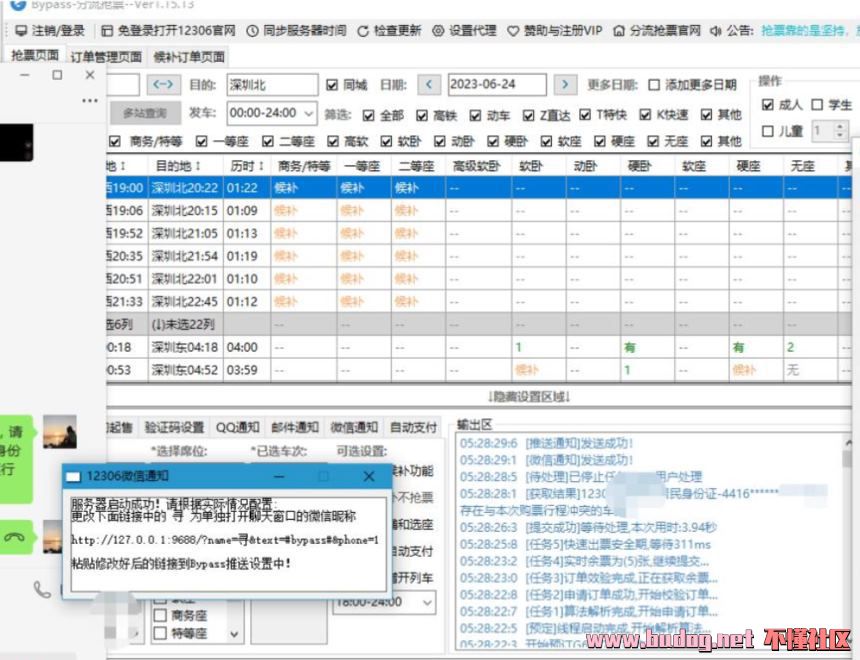Screen dimensions: 860x660
Task: Sort table by 历时 column
Action: coord(247,166)
